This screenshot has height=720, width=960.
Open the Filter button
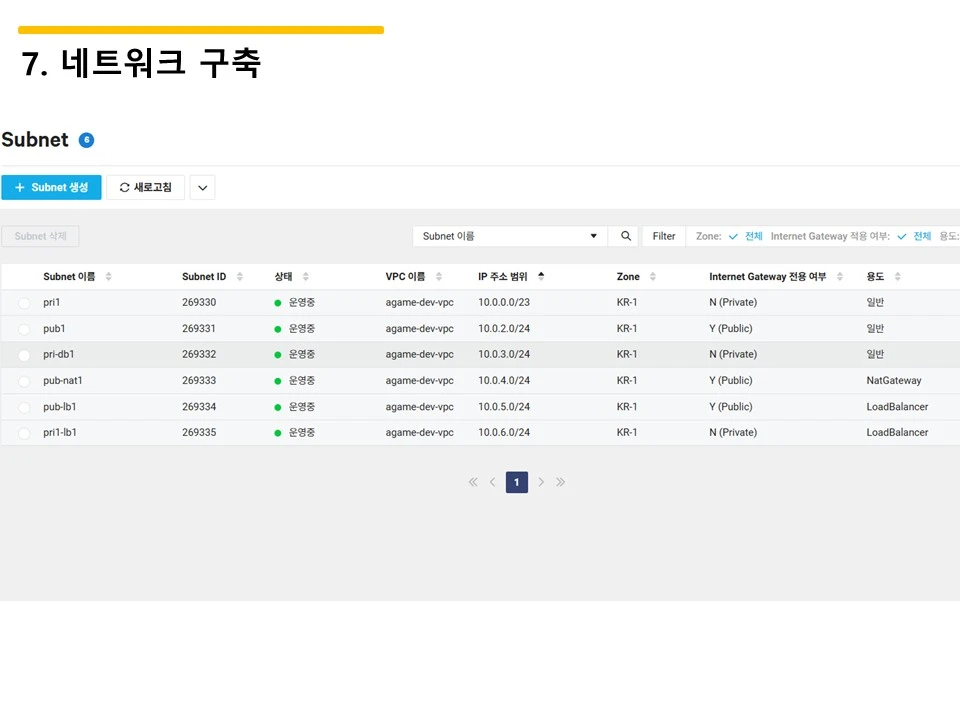point(664,236)
